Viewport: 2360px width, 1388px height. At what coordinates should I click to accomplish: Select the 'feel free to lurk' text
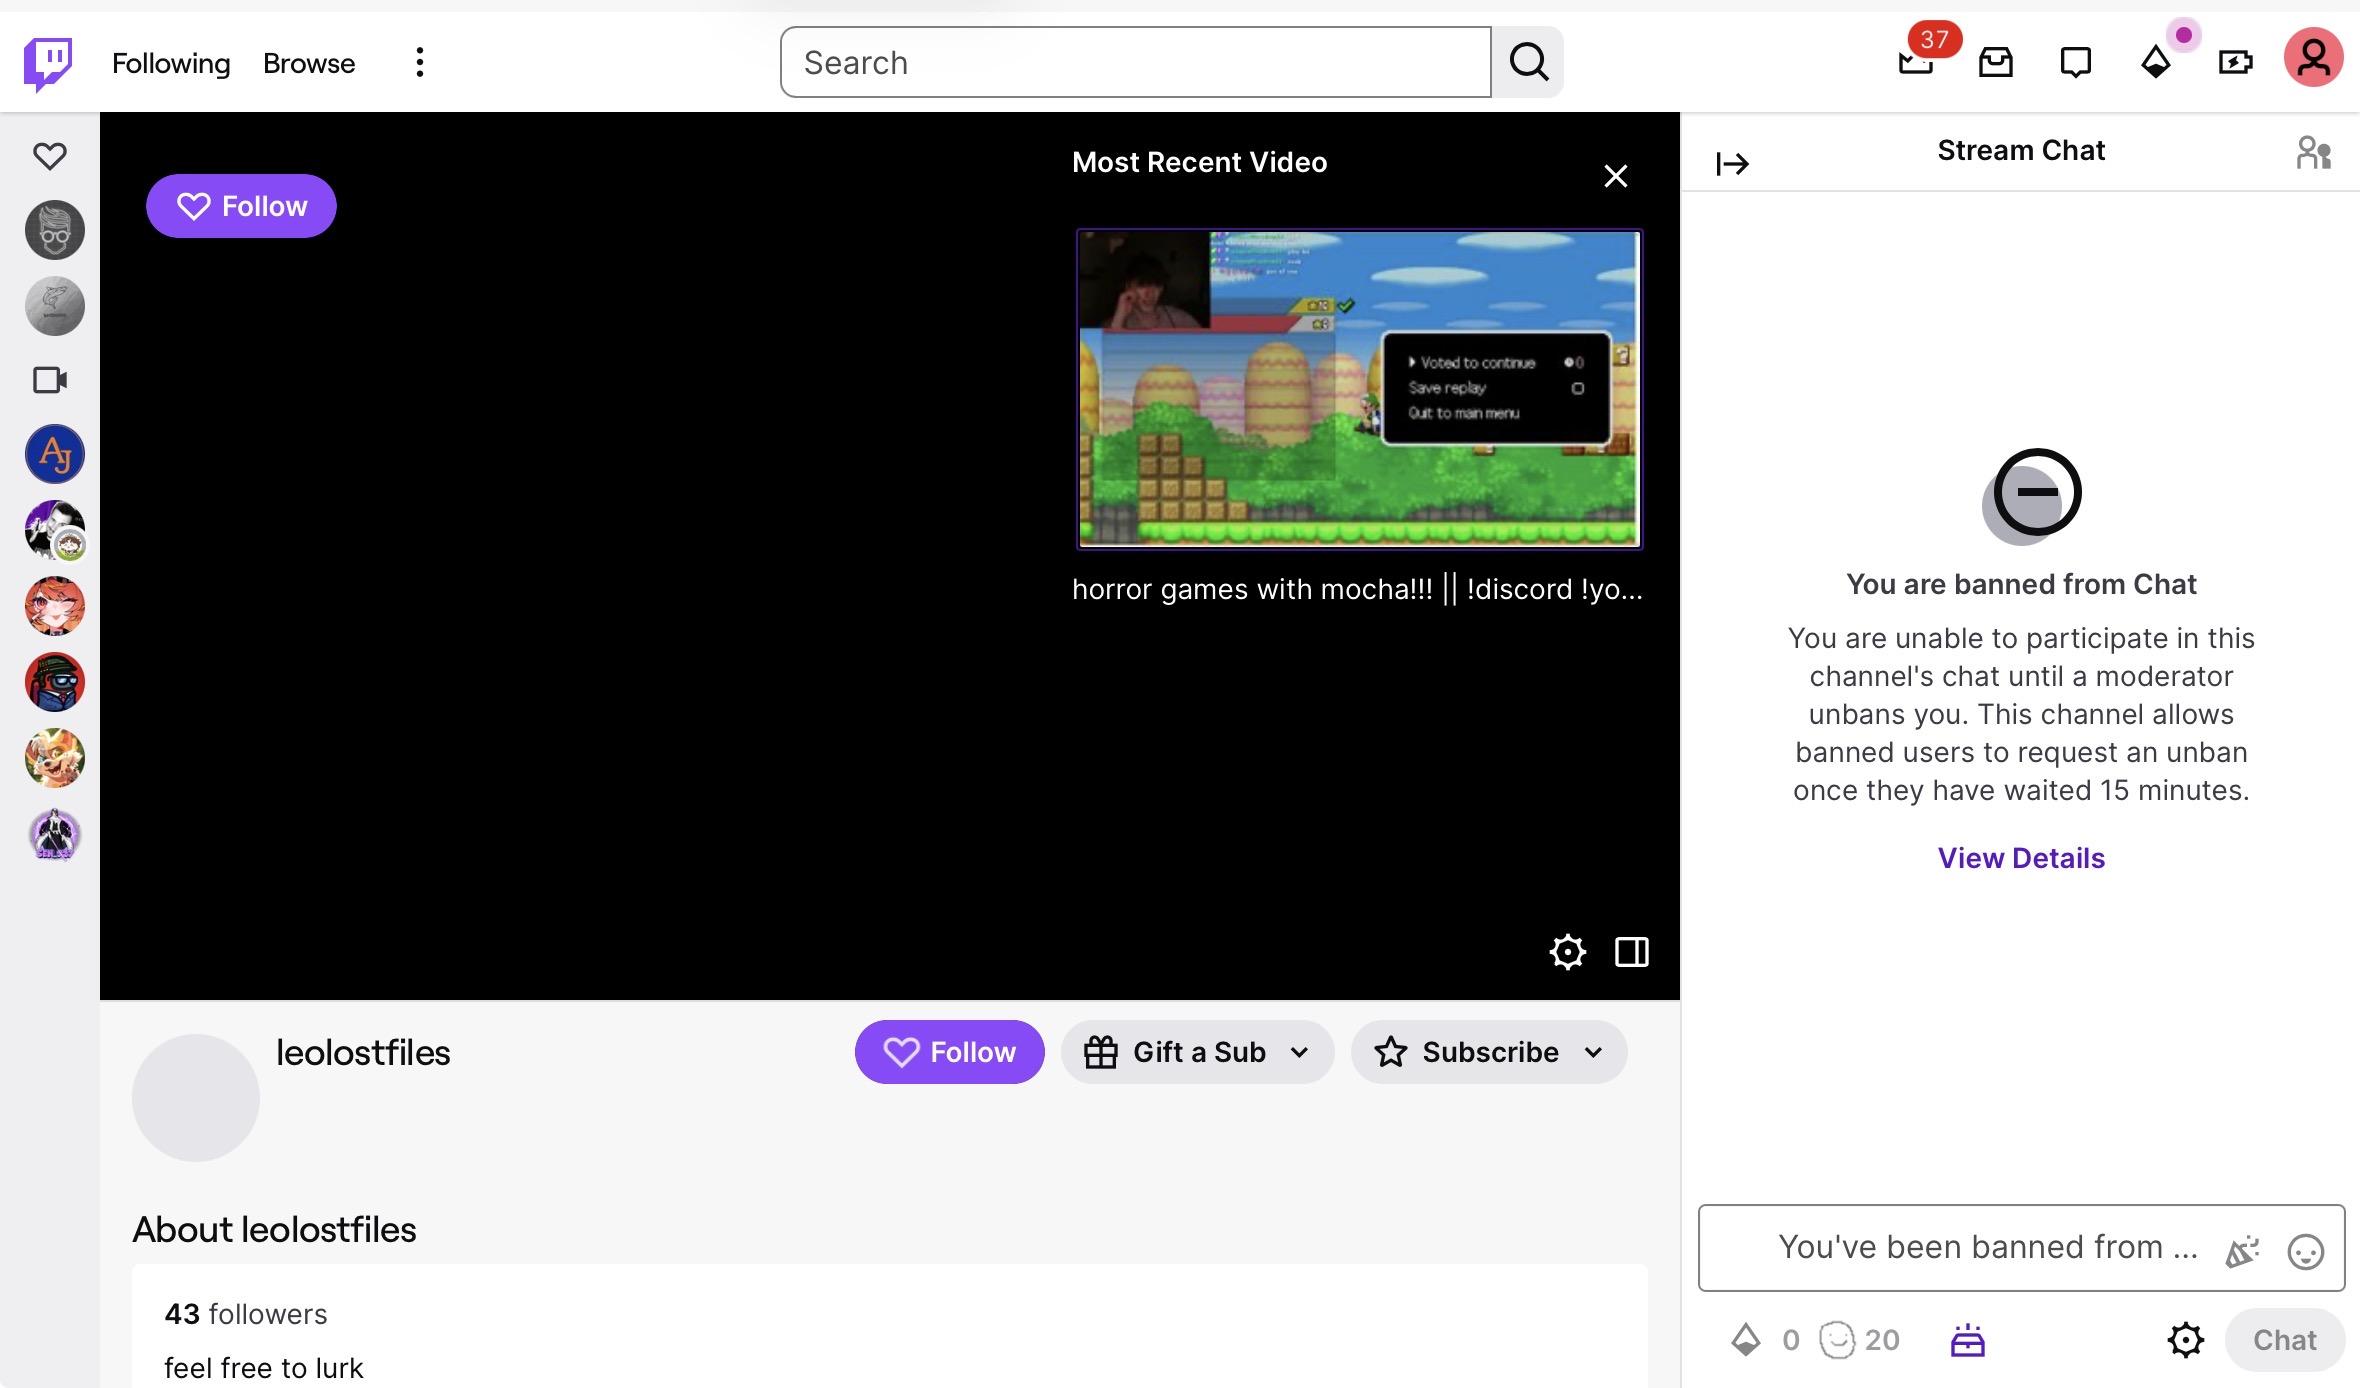tap(264, 1368)
